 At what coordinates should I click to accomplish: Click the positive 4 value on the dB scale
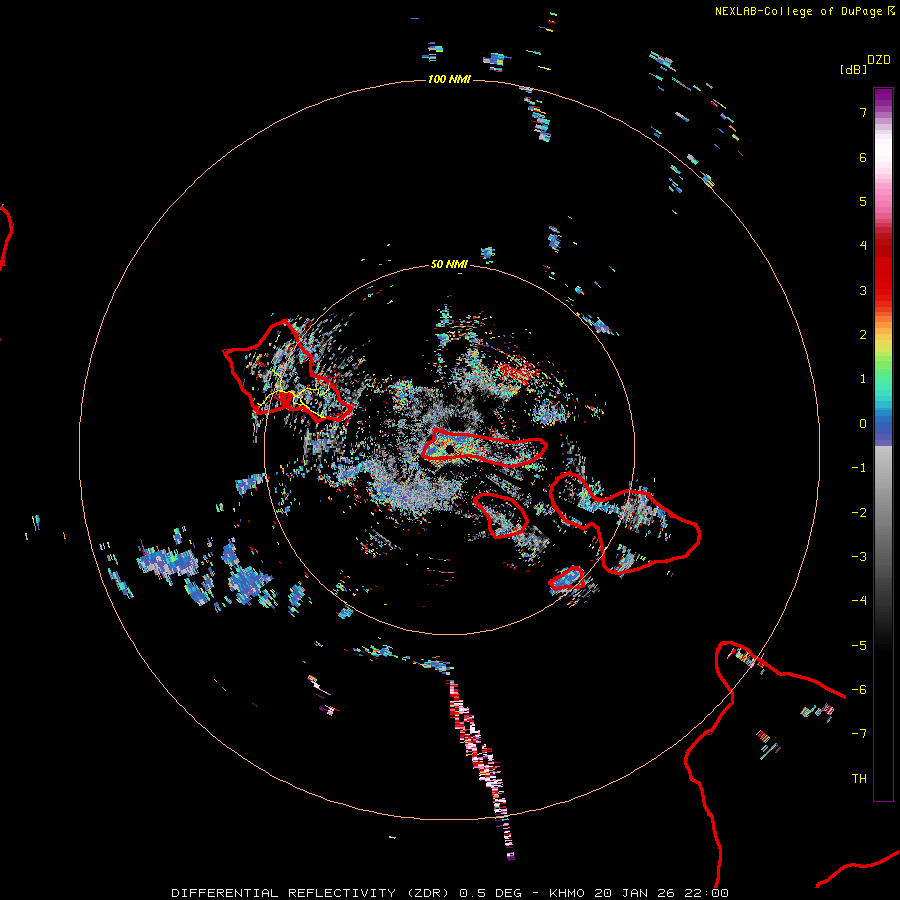[x=863, y=246]
